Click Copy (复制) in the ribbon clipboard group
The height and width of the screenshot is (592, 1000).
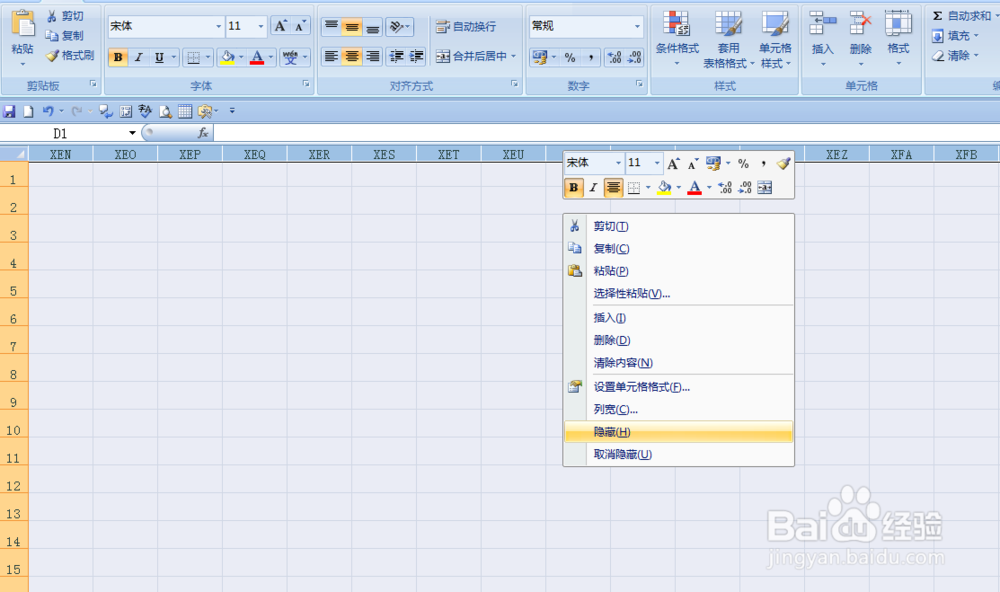(65, 36)
